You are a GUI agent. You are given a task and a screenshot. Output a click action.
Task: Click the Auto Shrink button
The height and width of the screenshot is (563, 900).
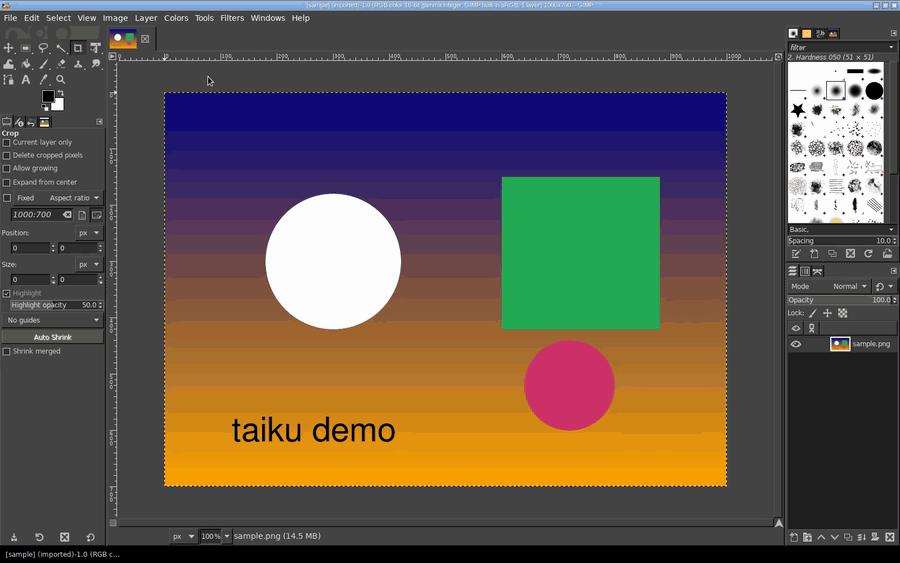coord(52,337)
